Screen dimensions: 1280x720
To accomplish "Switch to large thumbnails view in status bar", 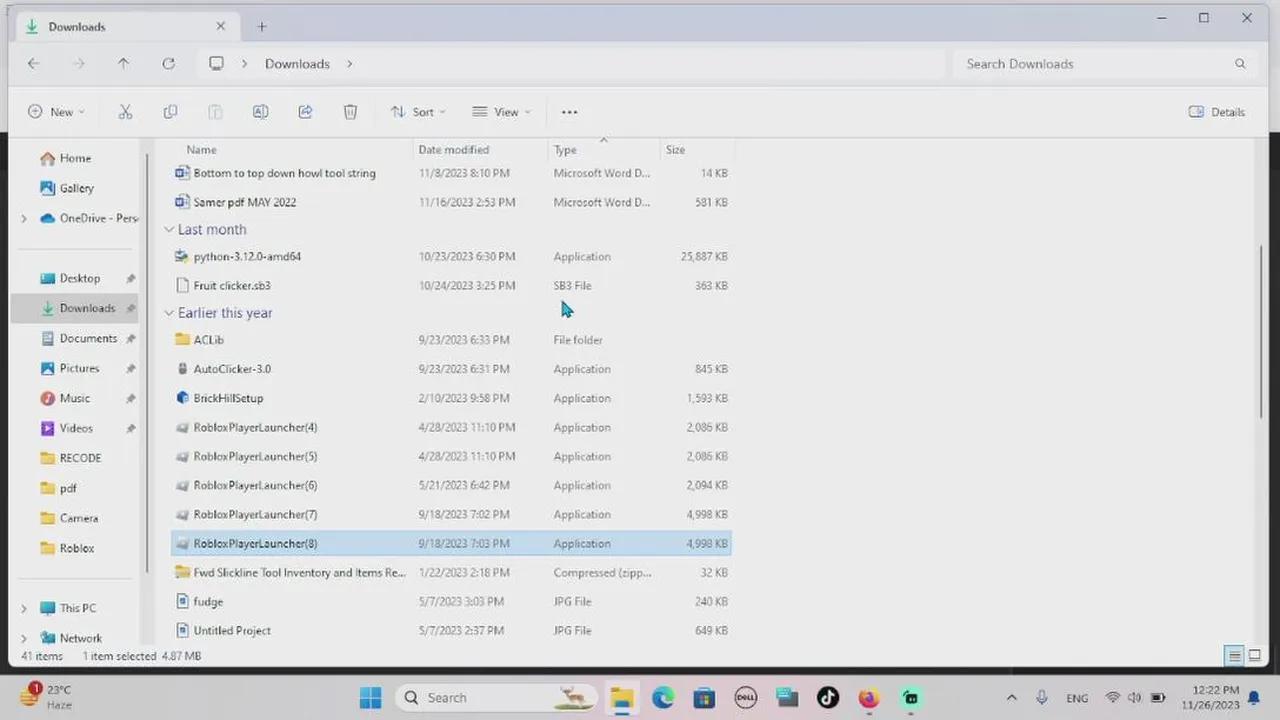I will 1254,656.
